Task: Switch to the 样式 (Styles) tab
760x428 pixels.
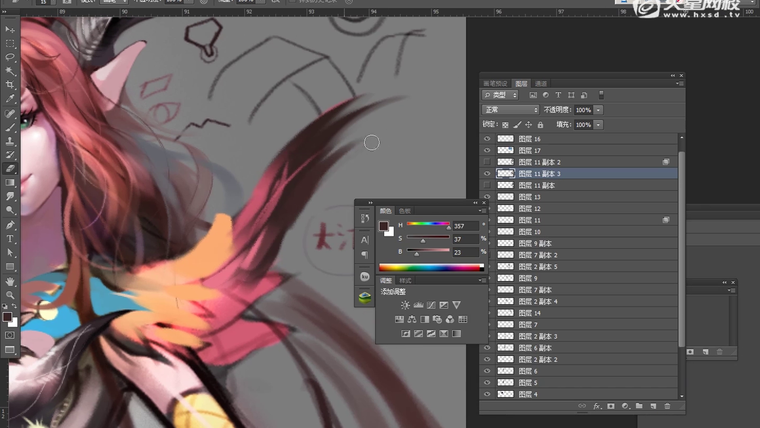Action: coord(405,281)
